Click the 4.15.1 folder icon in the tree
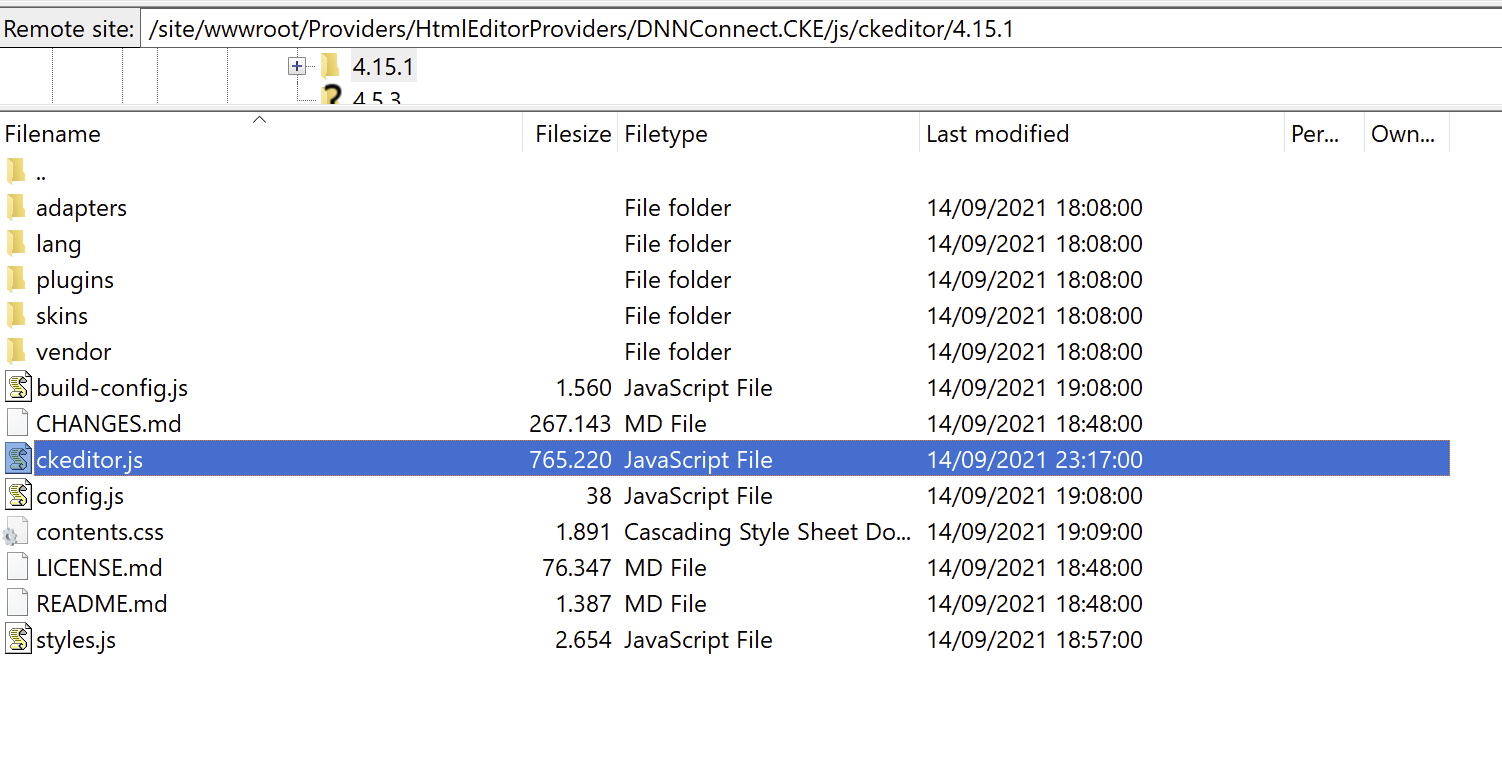This screenshot has width=1502, height=769. 329,65
